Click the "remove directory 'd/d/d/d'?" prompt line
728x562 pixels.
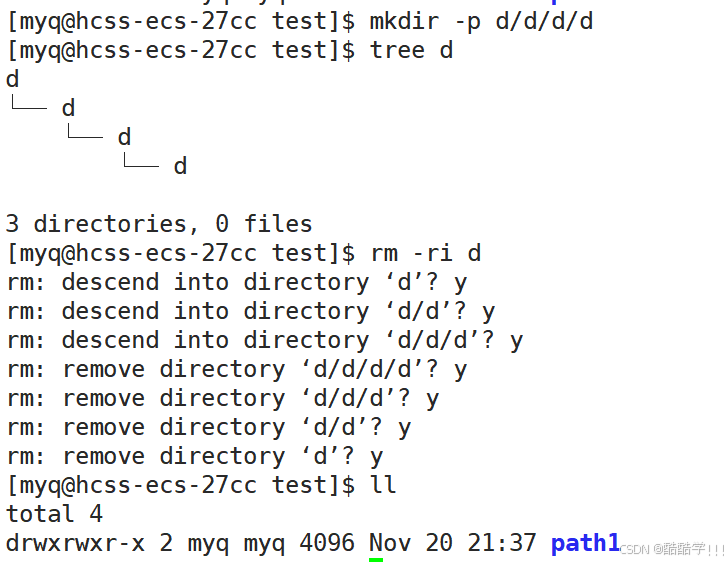tap(237, 370)
